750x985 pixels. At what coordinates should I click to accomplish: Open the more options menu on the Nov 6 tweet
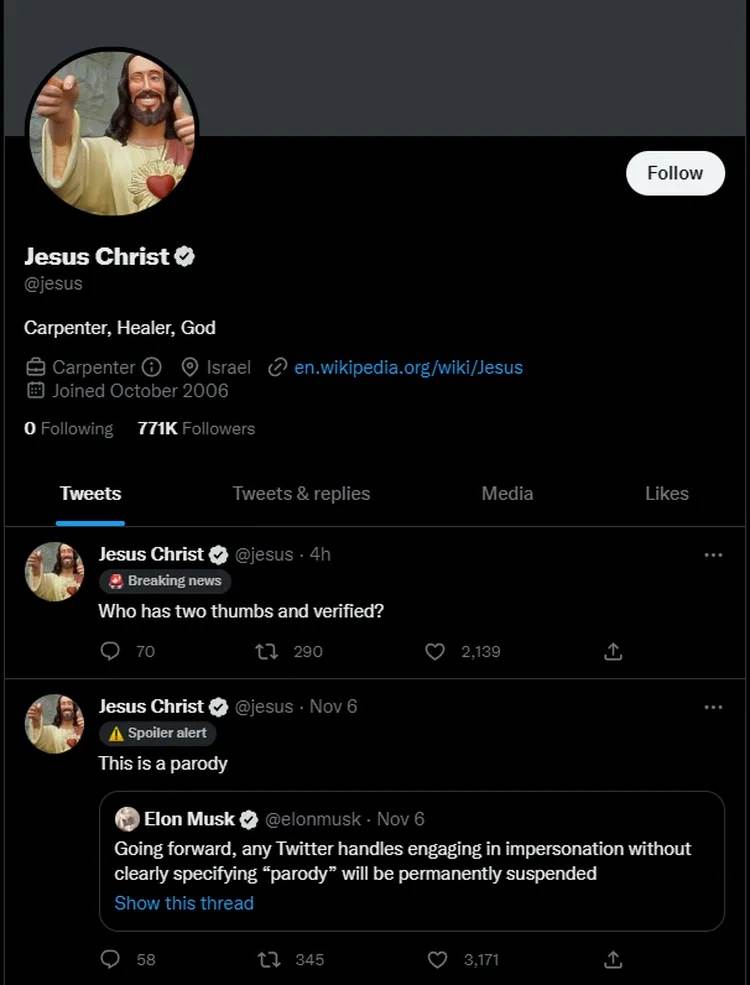point(714,706)
